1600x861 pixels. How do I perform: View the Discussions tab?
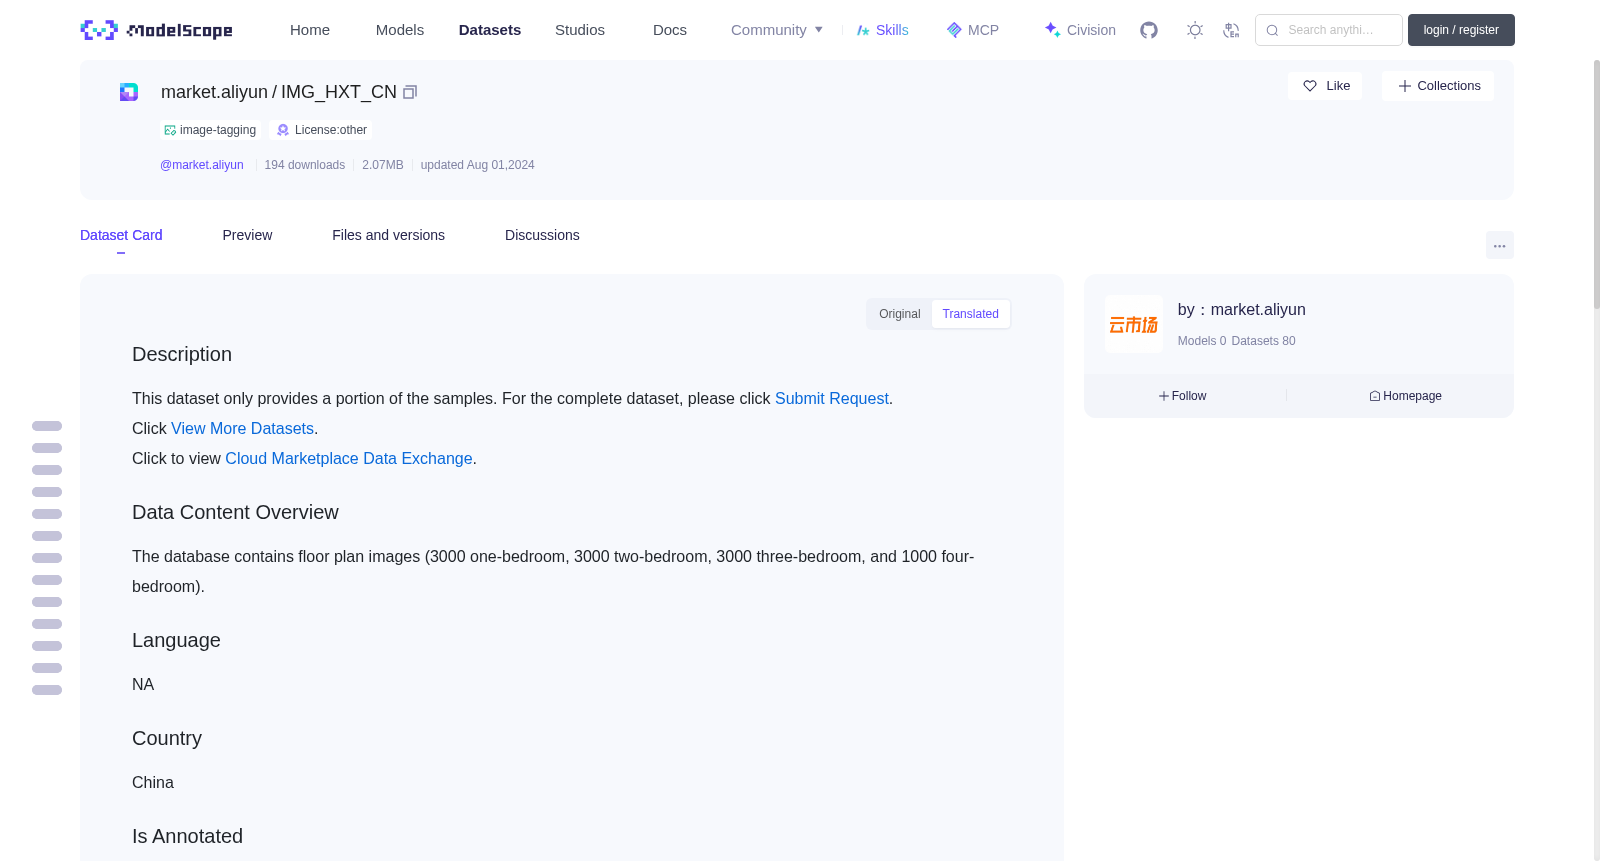[x=542, y=235]
